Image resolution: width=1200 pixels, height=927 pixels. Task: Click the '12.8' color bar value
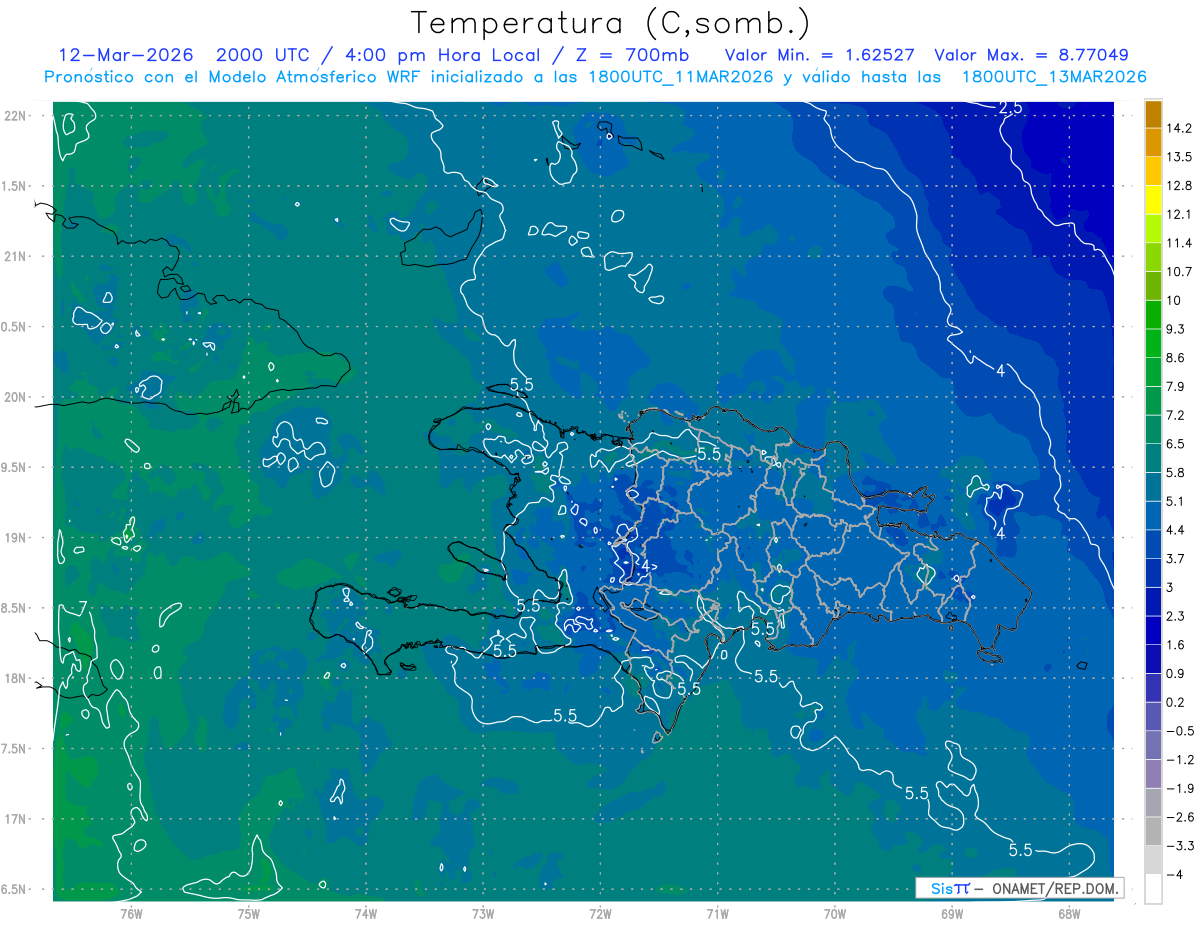(1178, 186)
